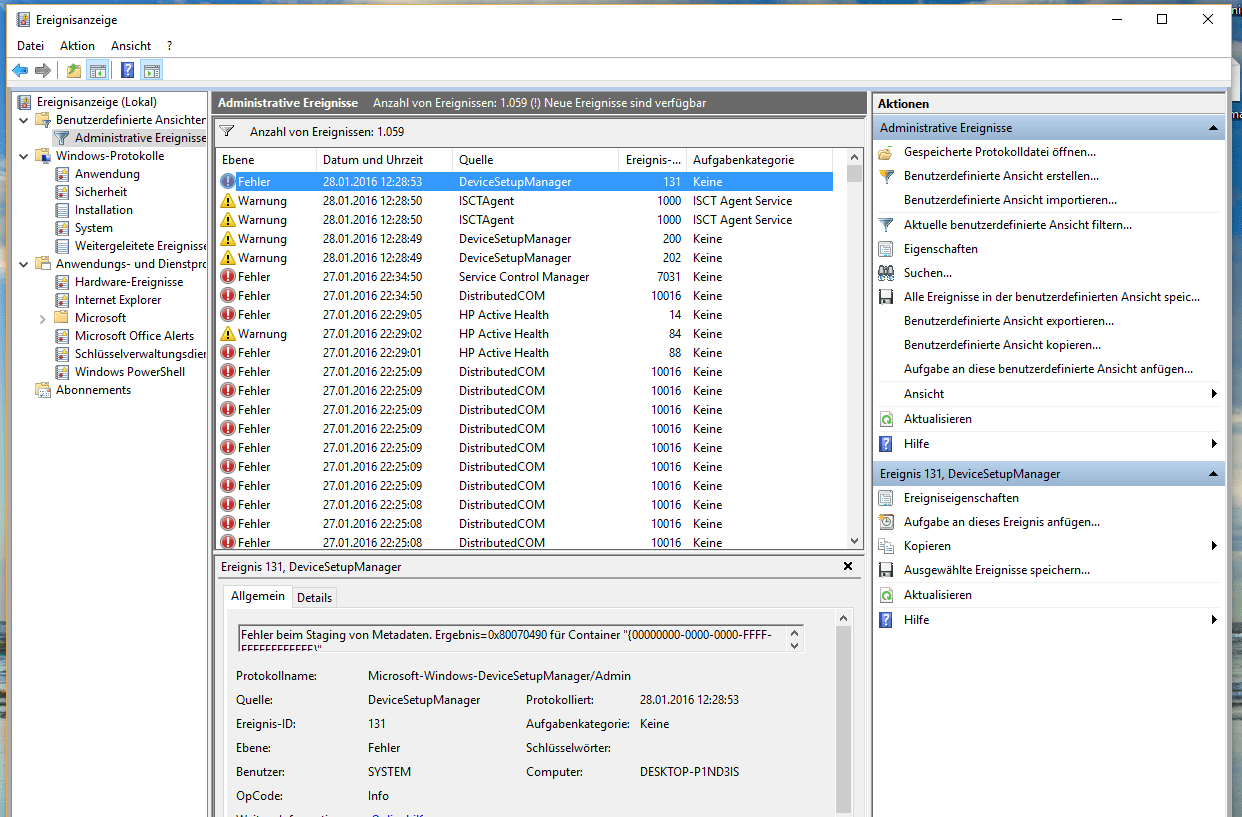Select the Anwendung log icon in tree
Viewport: 1242px width, 817px height.
[63, 174]
